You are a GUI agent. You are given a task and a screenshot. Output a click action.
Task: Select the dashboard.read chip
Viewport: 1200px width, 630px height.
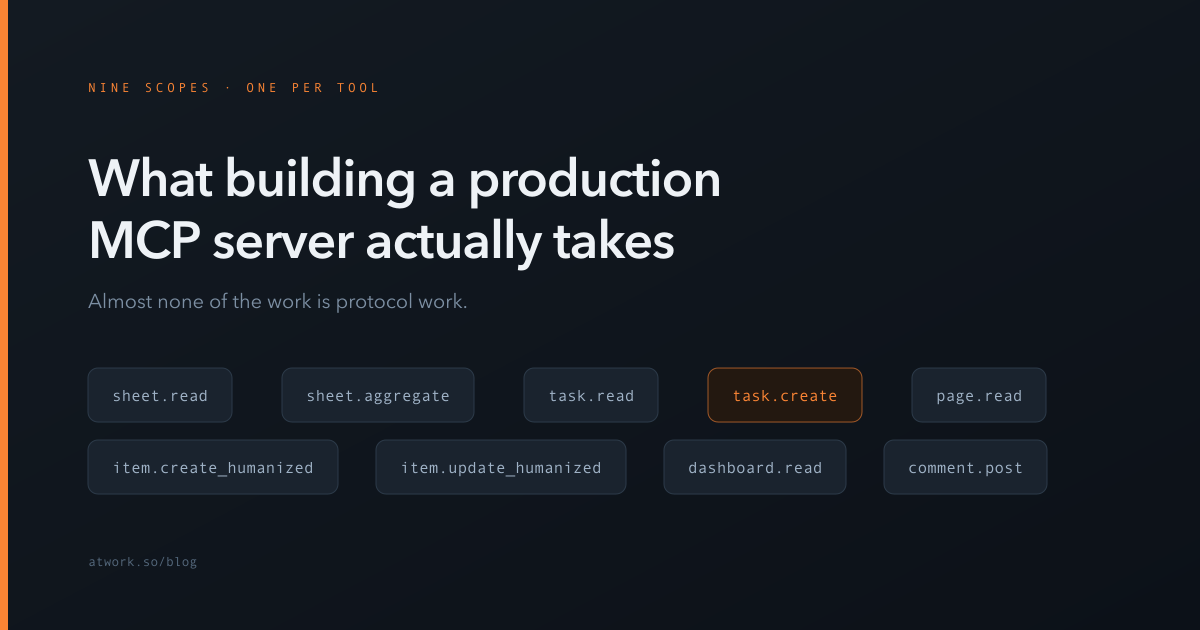click(755, 467)
